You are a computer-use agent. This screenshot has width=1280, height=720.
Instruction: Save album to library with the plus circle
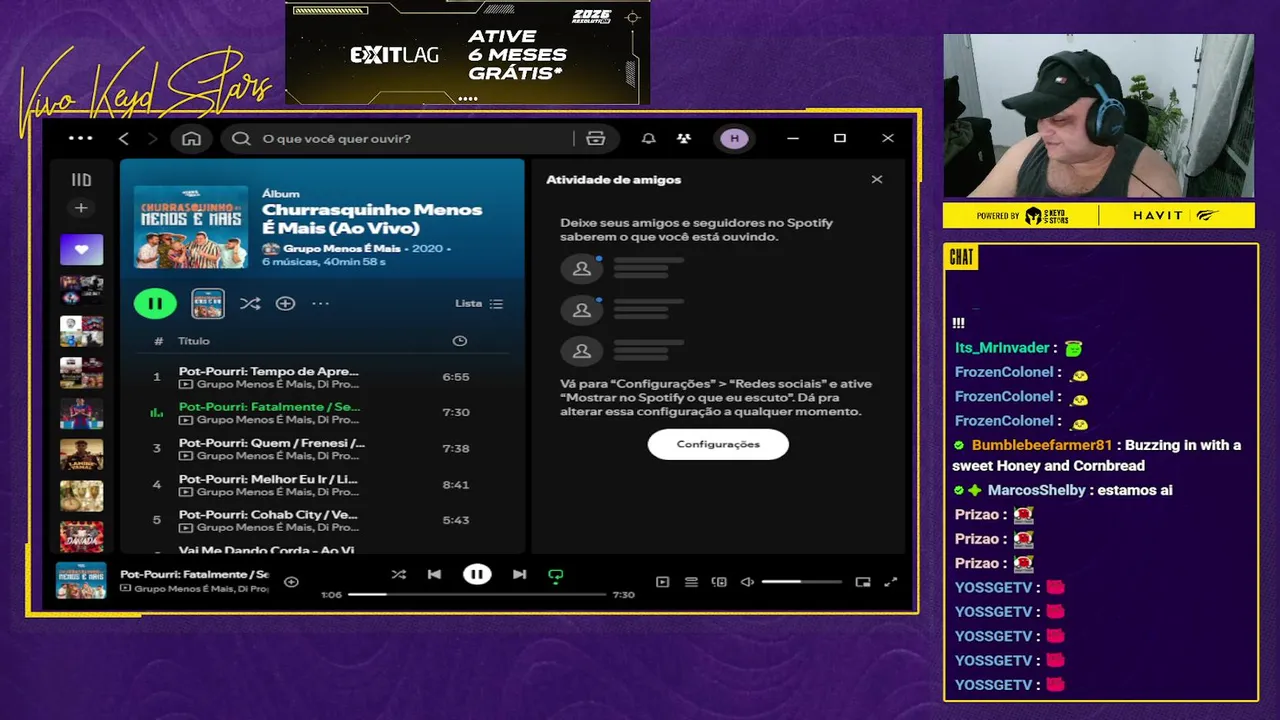(285, 303)
